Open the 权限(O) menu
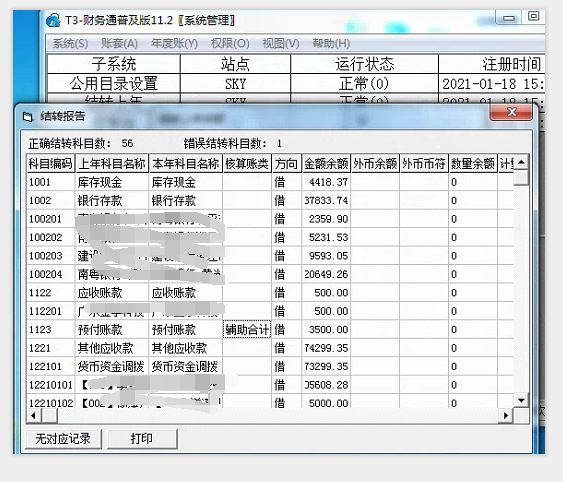This screenshot has width=563, height=482. (230, 44)
